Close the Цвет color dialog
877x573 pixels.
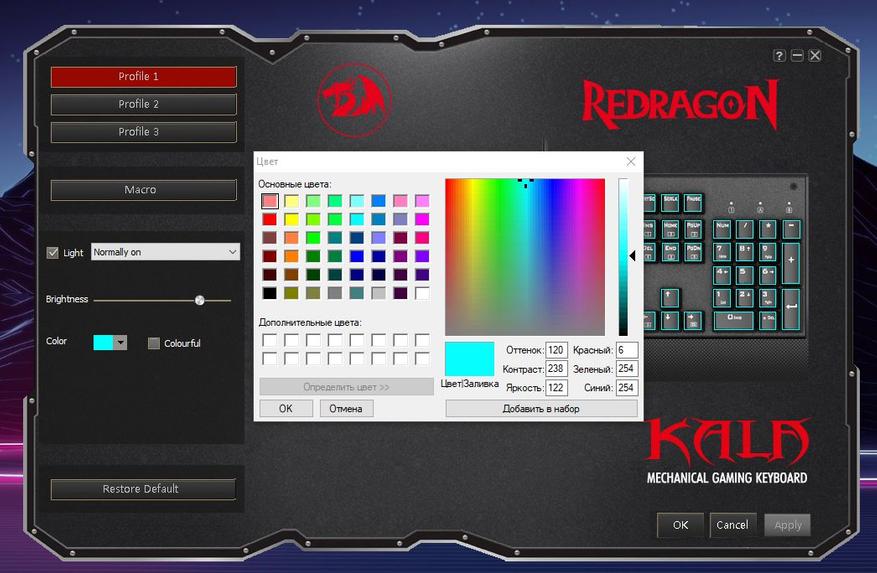tap(631, 162)
